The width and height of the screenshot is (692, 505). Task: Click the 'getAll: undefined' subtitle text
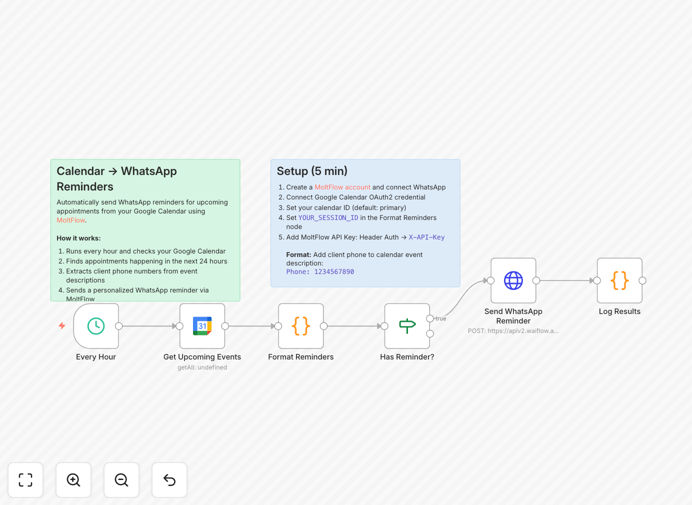click(202, 367)
